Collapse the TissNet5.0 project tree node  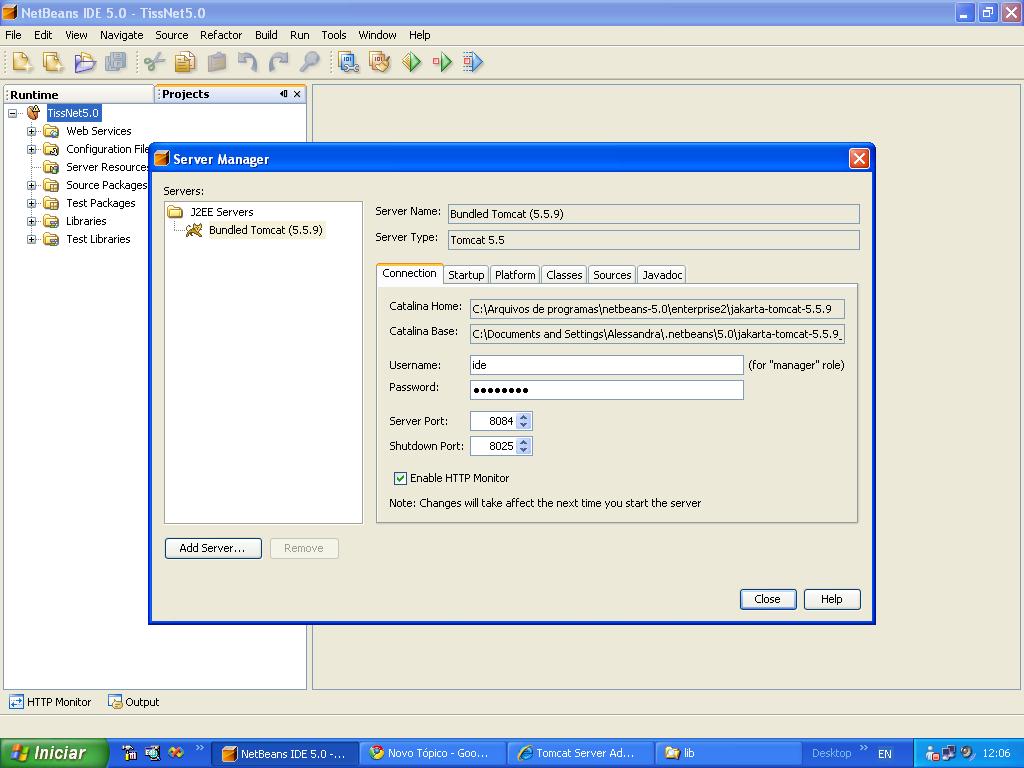pos(12,113)
